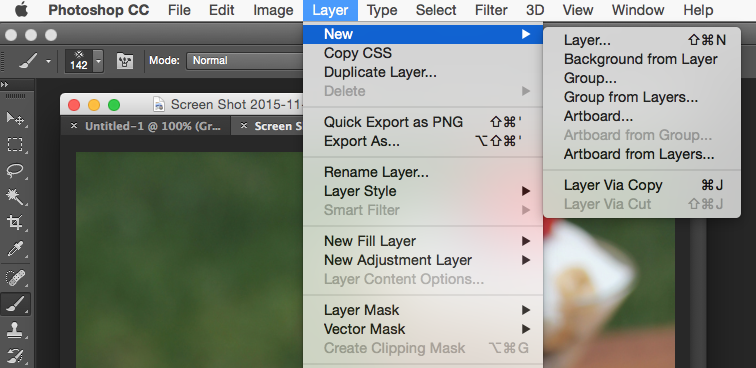Open the Edit menu
The height and width of the screenshot is (368, 756).
[x=222, y=10]
